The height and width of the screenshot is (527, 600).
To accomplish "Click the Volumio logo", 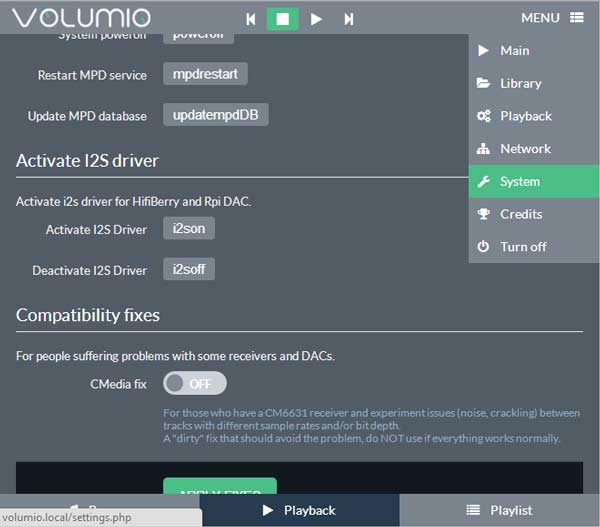I will coord(82,18).
